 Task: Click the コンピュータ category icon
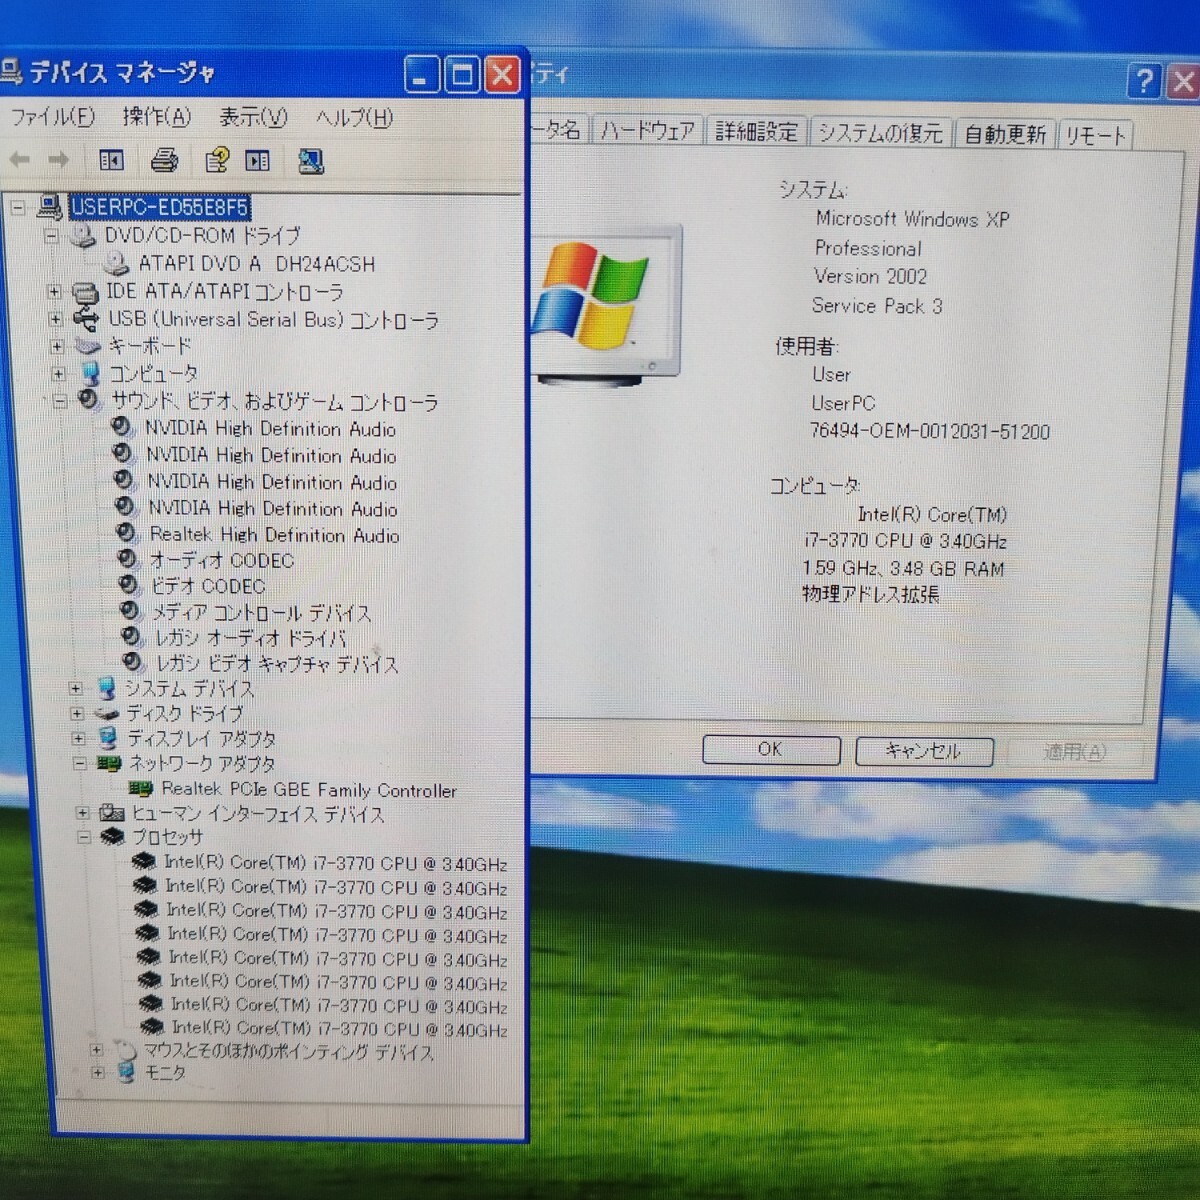(90, 373)
